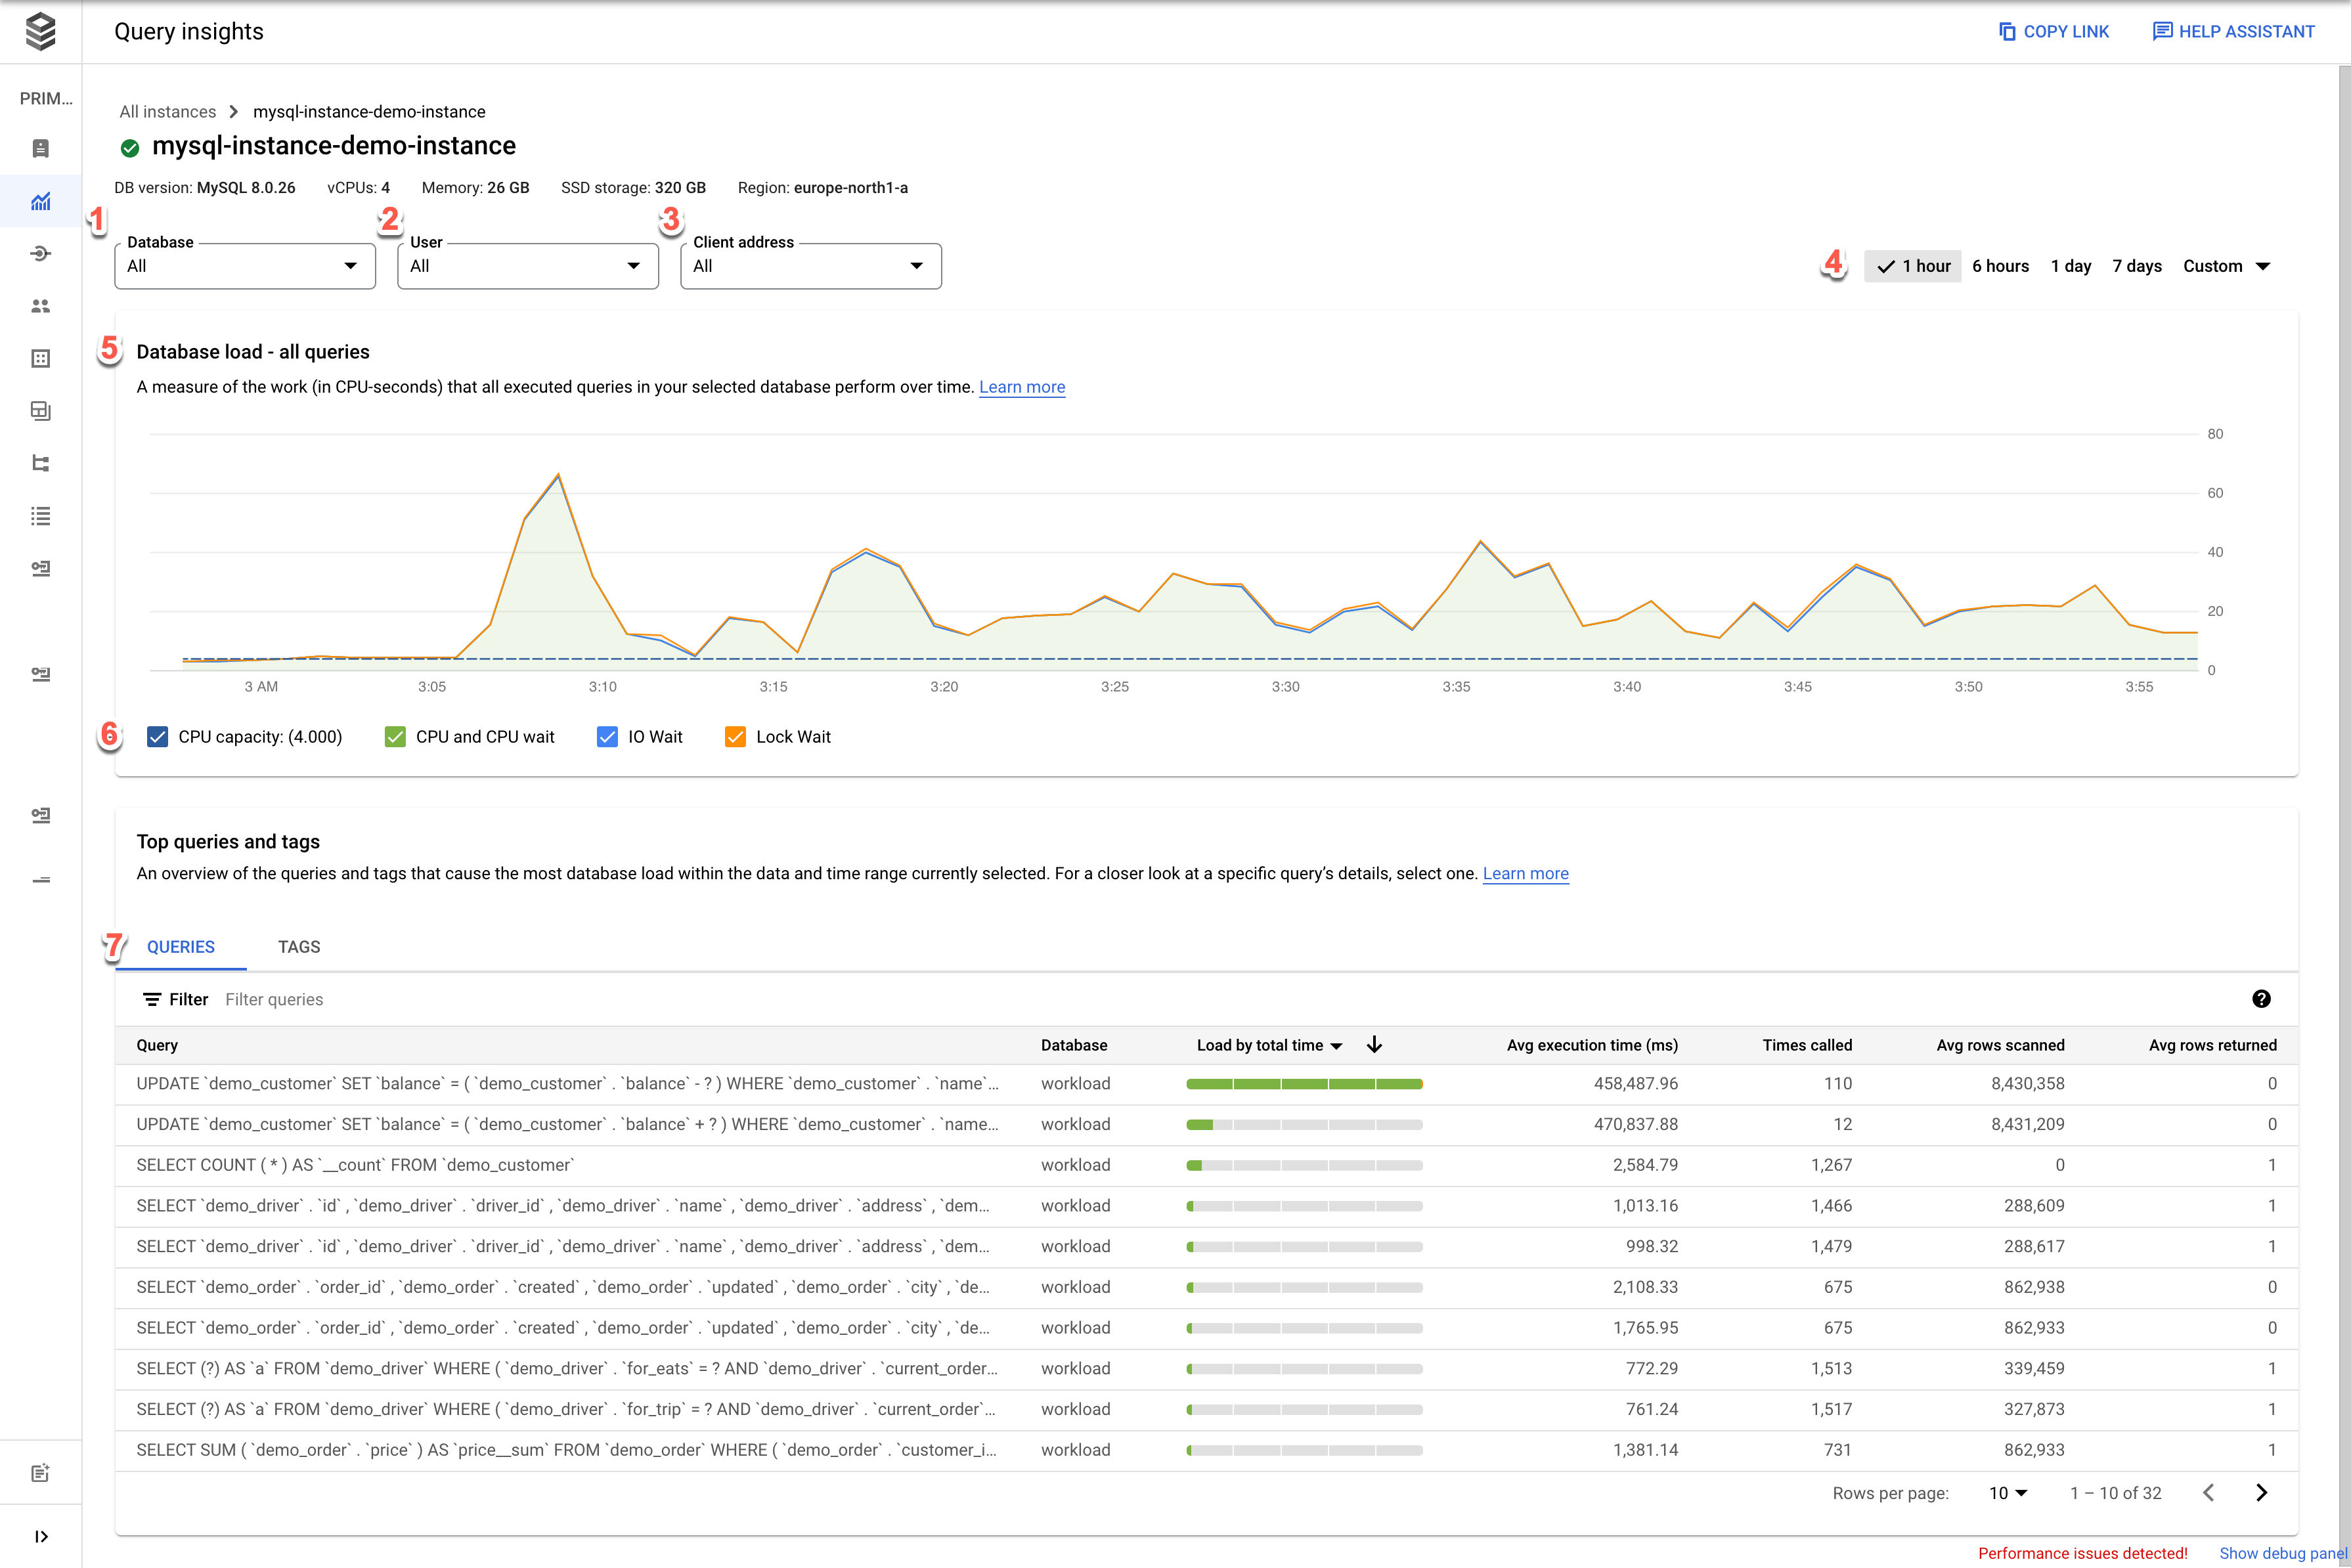Click Learn more link in database load section

pyautogui.click(x=1021, y=387)
